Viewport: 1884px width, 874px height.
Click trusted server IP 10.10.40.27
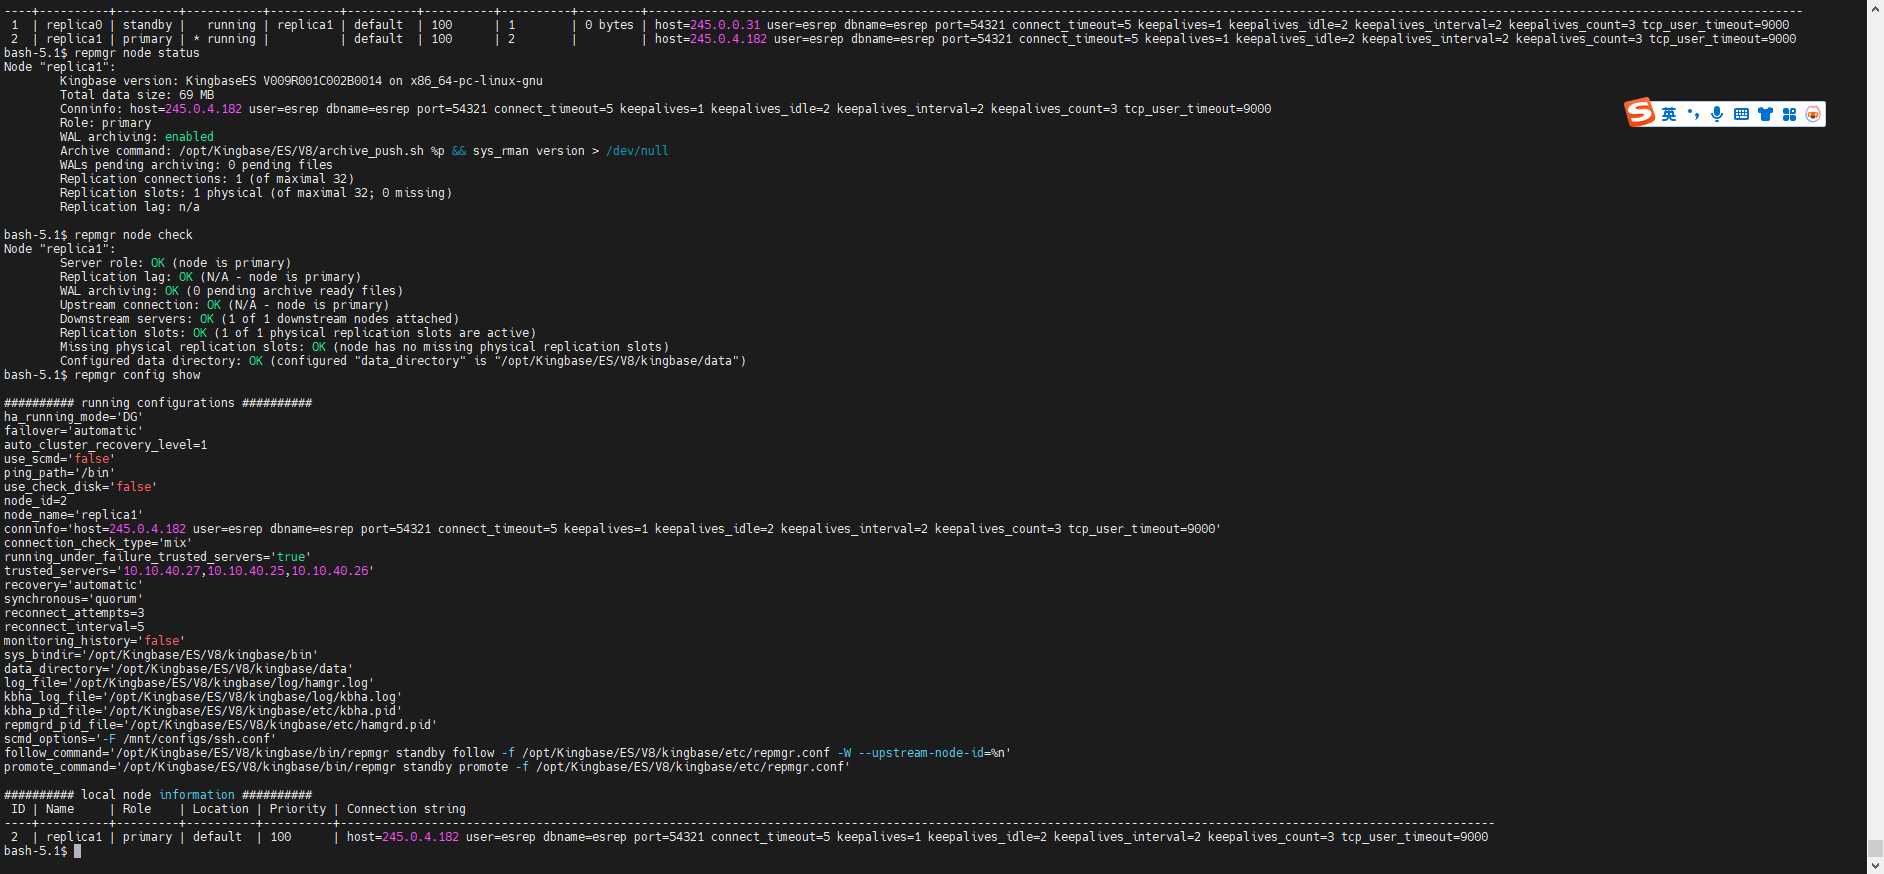(161, 571)
